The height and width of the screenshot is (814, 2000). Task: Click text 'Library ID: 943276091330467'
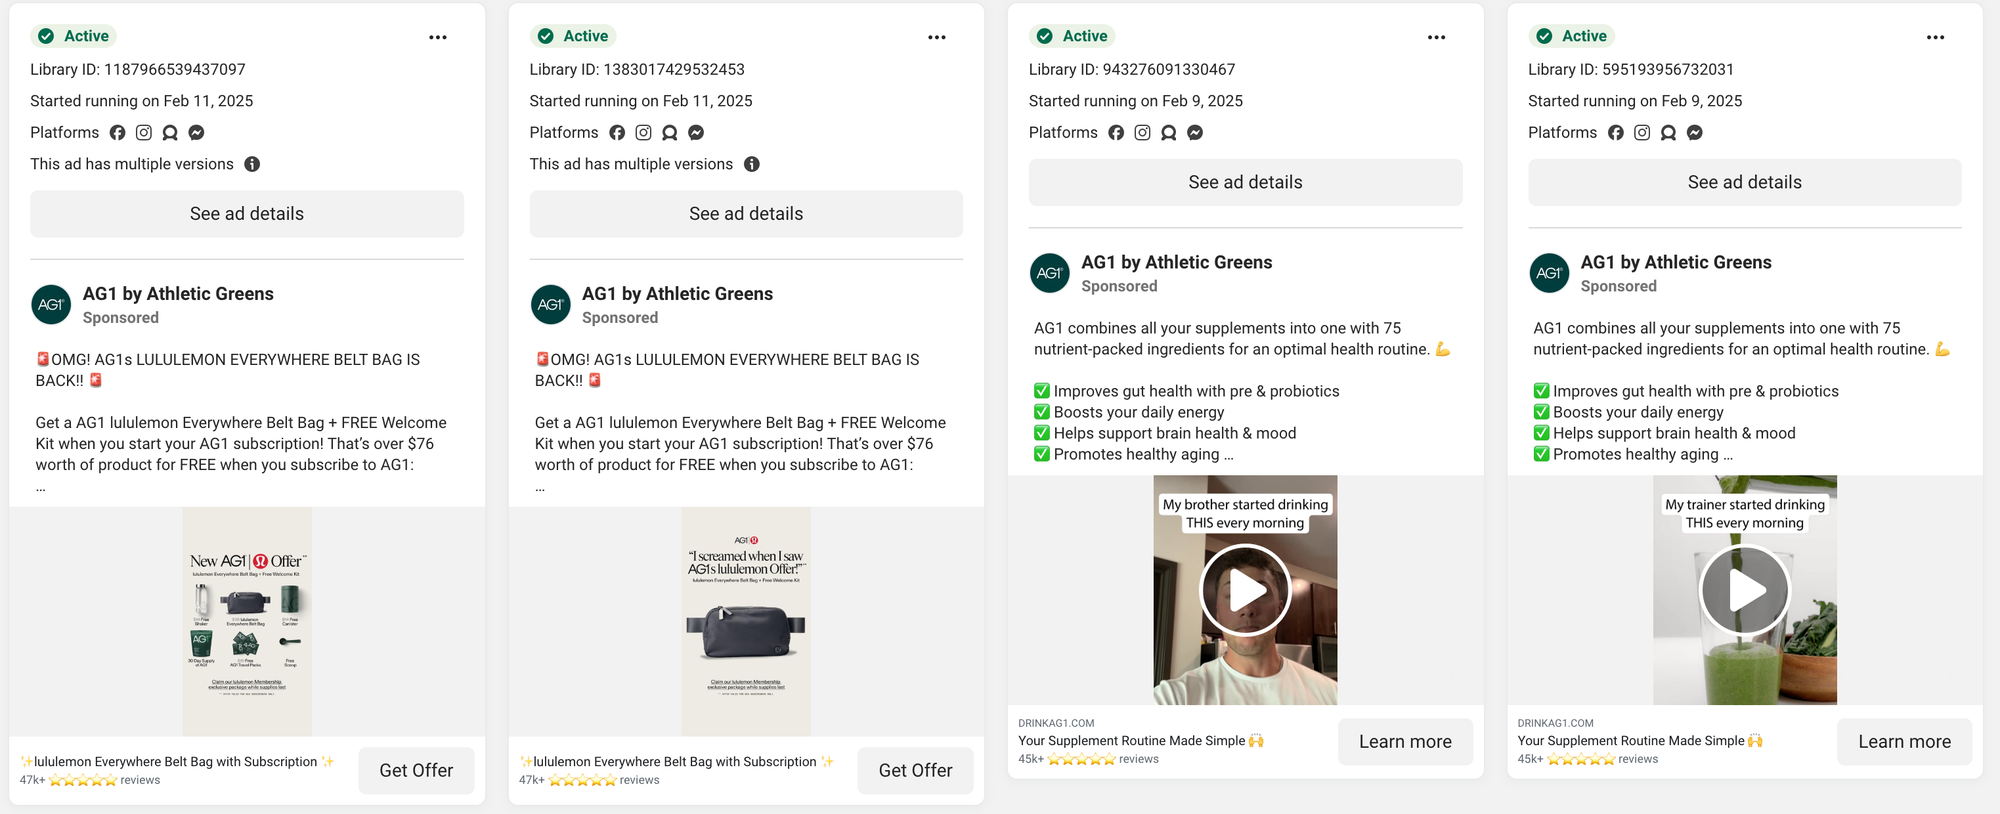pos(1132,69)
